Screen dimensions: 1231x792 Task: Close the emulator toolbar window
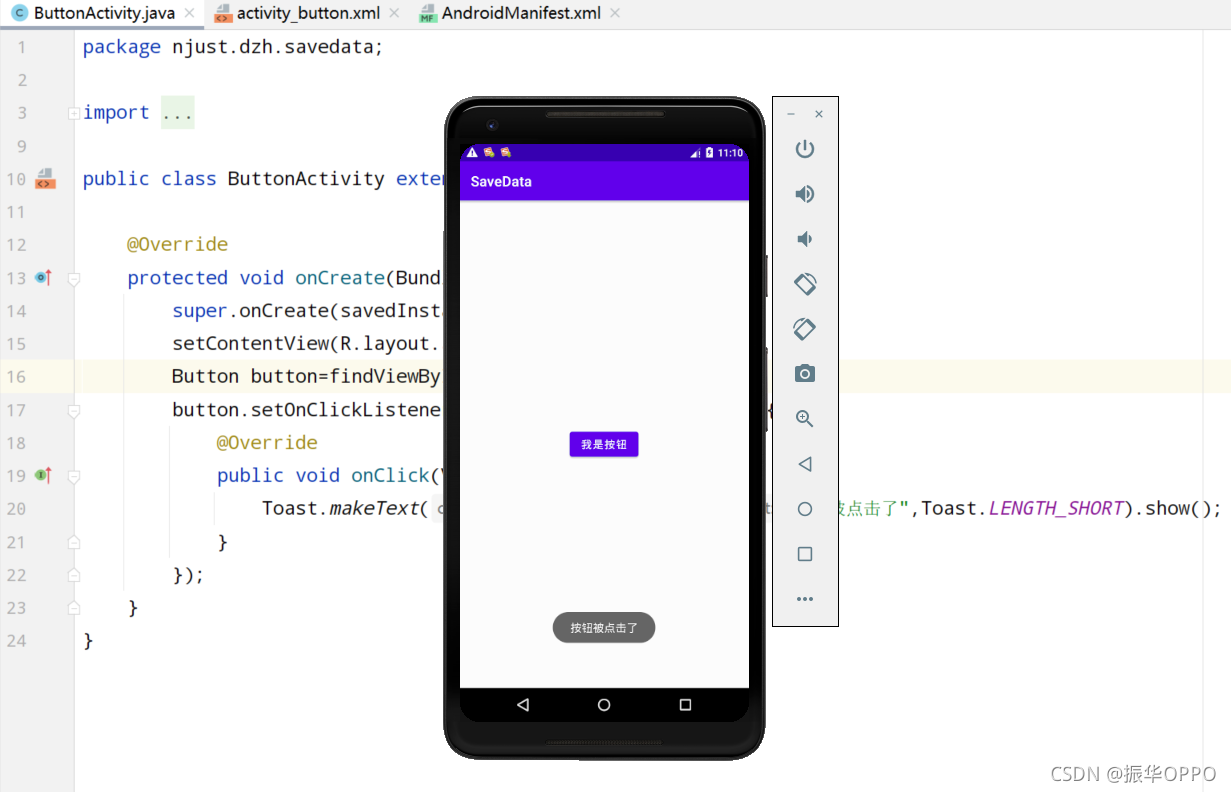click(819, 114)
